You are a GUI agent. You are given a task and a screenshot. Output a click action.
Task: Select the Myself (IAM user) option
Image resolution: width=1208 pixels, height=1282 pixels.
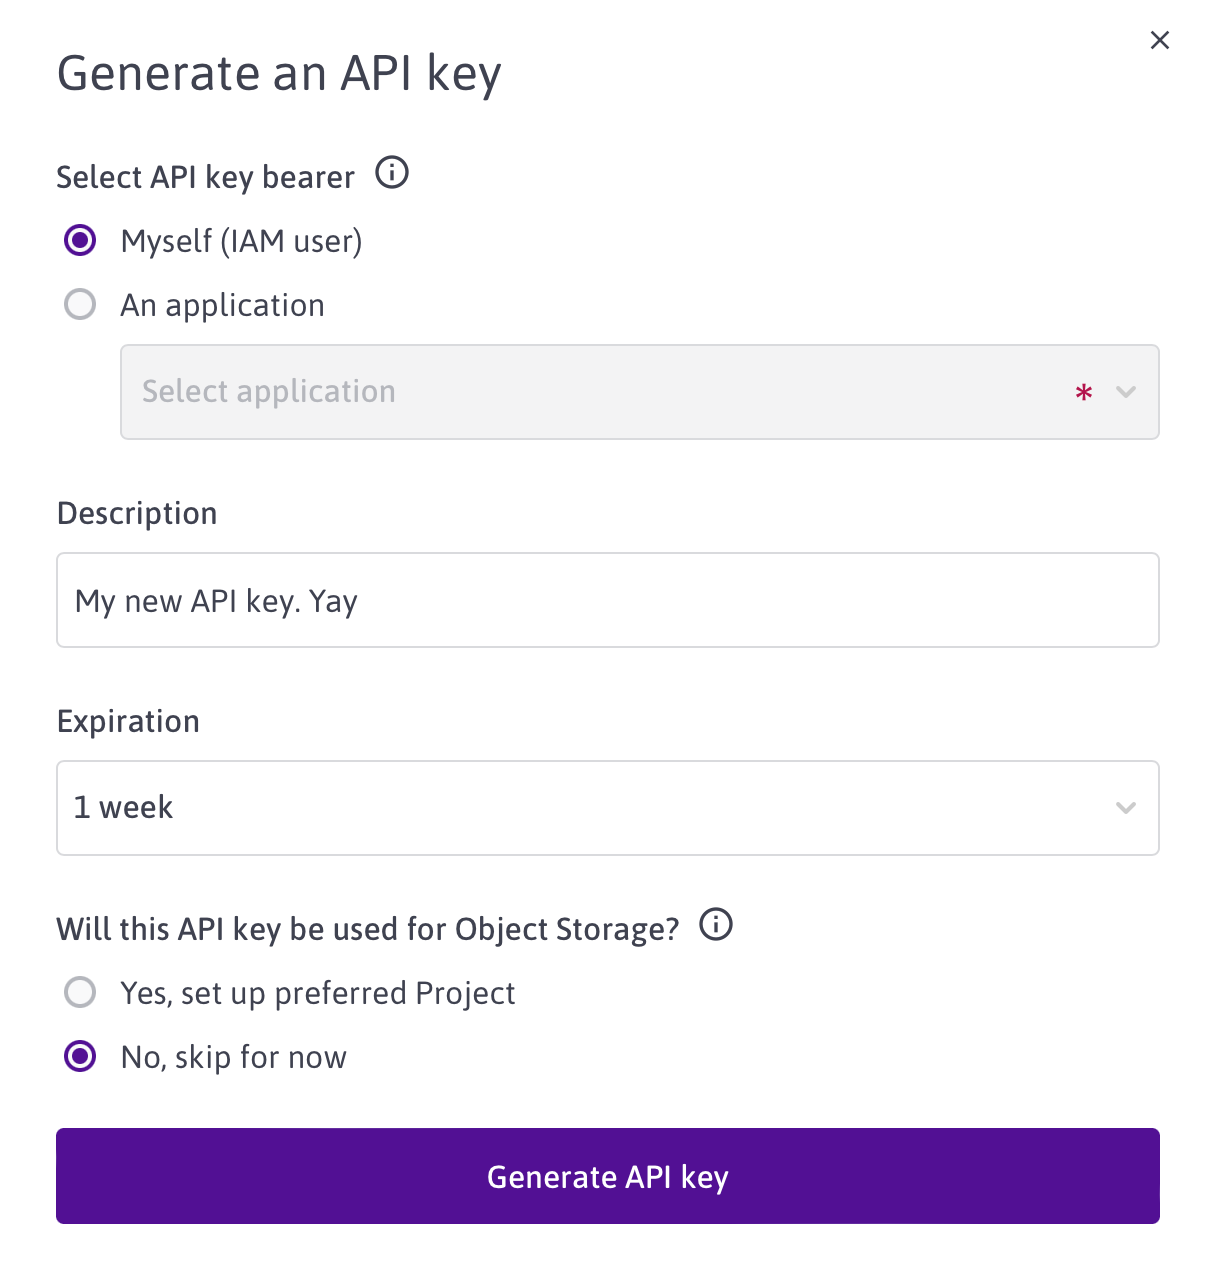coord(79,240)
